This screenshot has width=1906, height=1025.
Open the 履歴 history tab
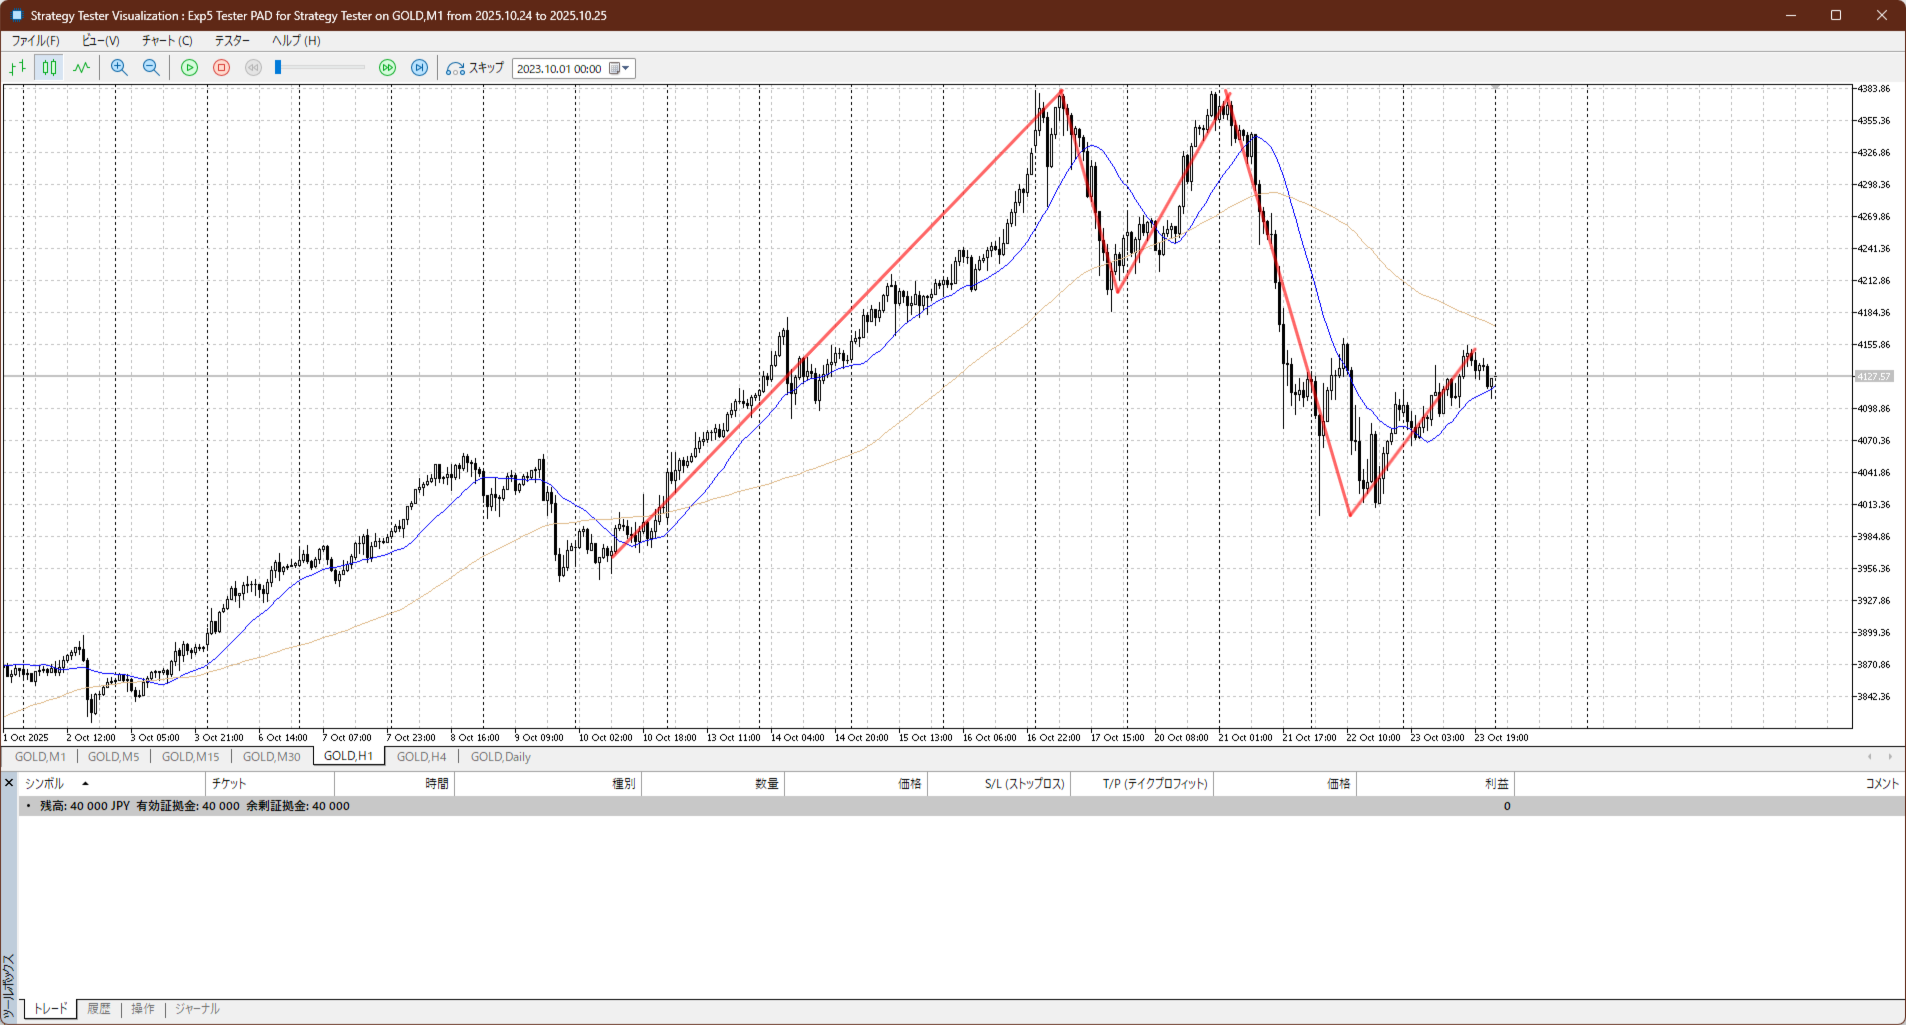pos(99,1009)
